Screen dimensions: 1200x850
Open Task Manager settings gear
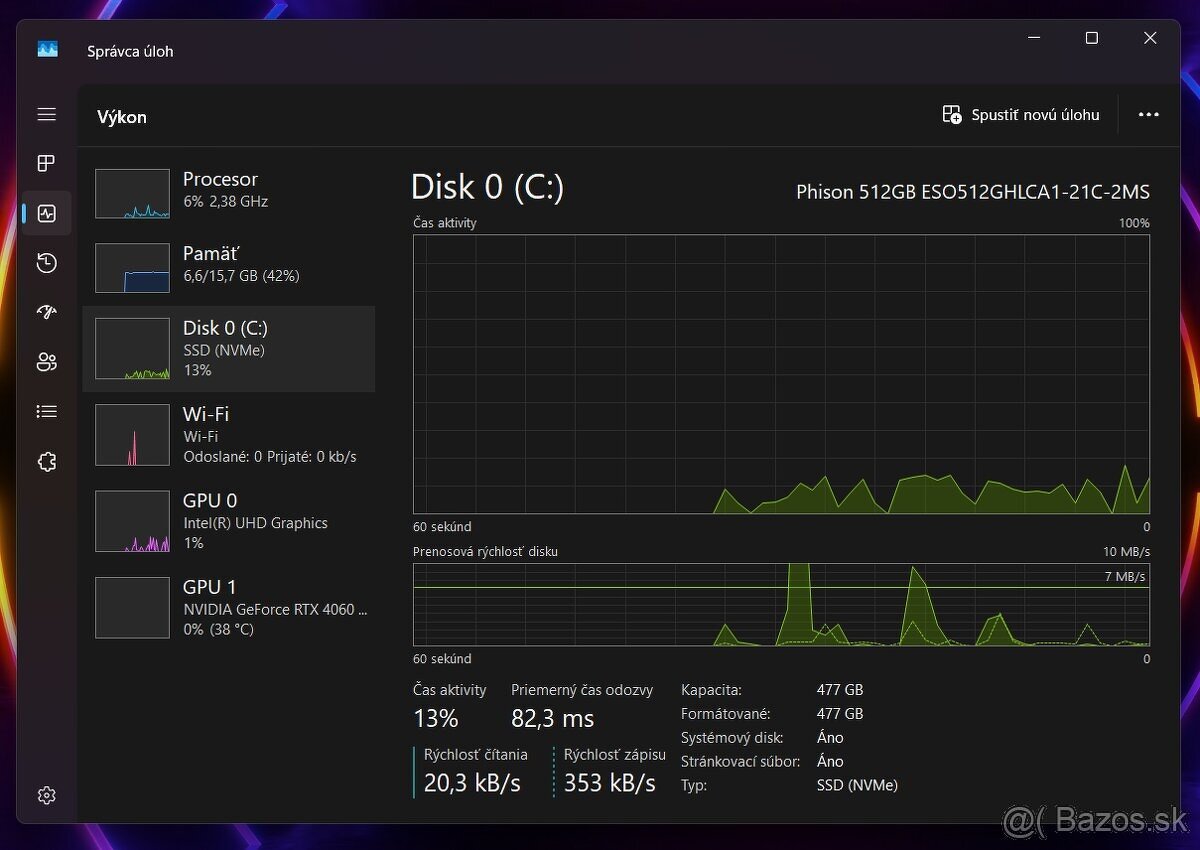(46, 795)
